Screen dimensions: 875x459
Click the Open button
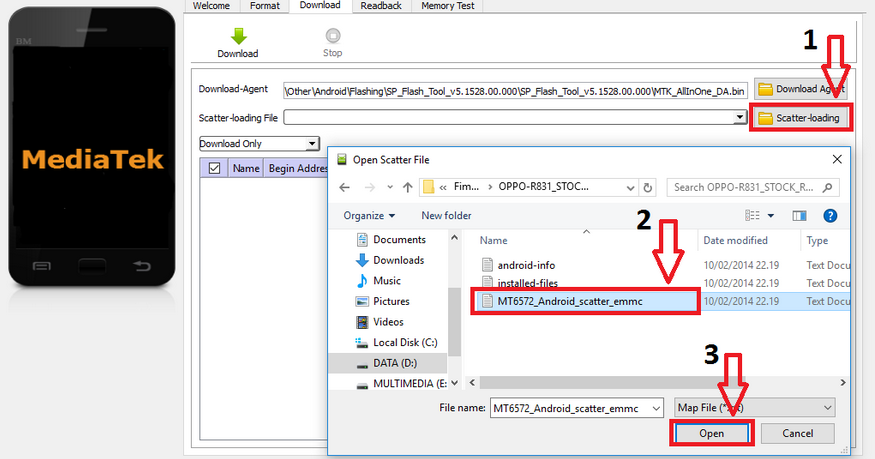point(711,433)
